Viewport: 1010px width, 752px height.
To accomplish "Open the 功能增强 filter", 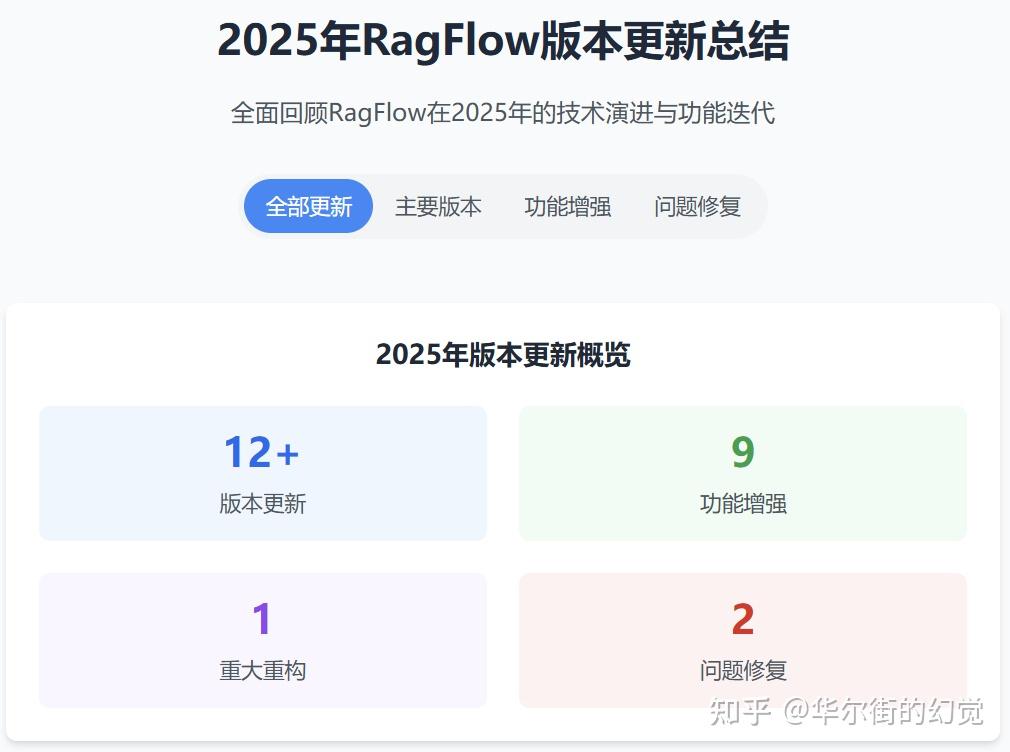I will [568, 206].
